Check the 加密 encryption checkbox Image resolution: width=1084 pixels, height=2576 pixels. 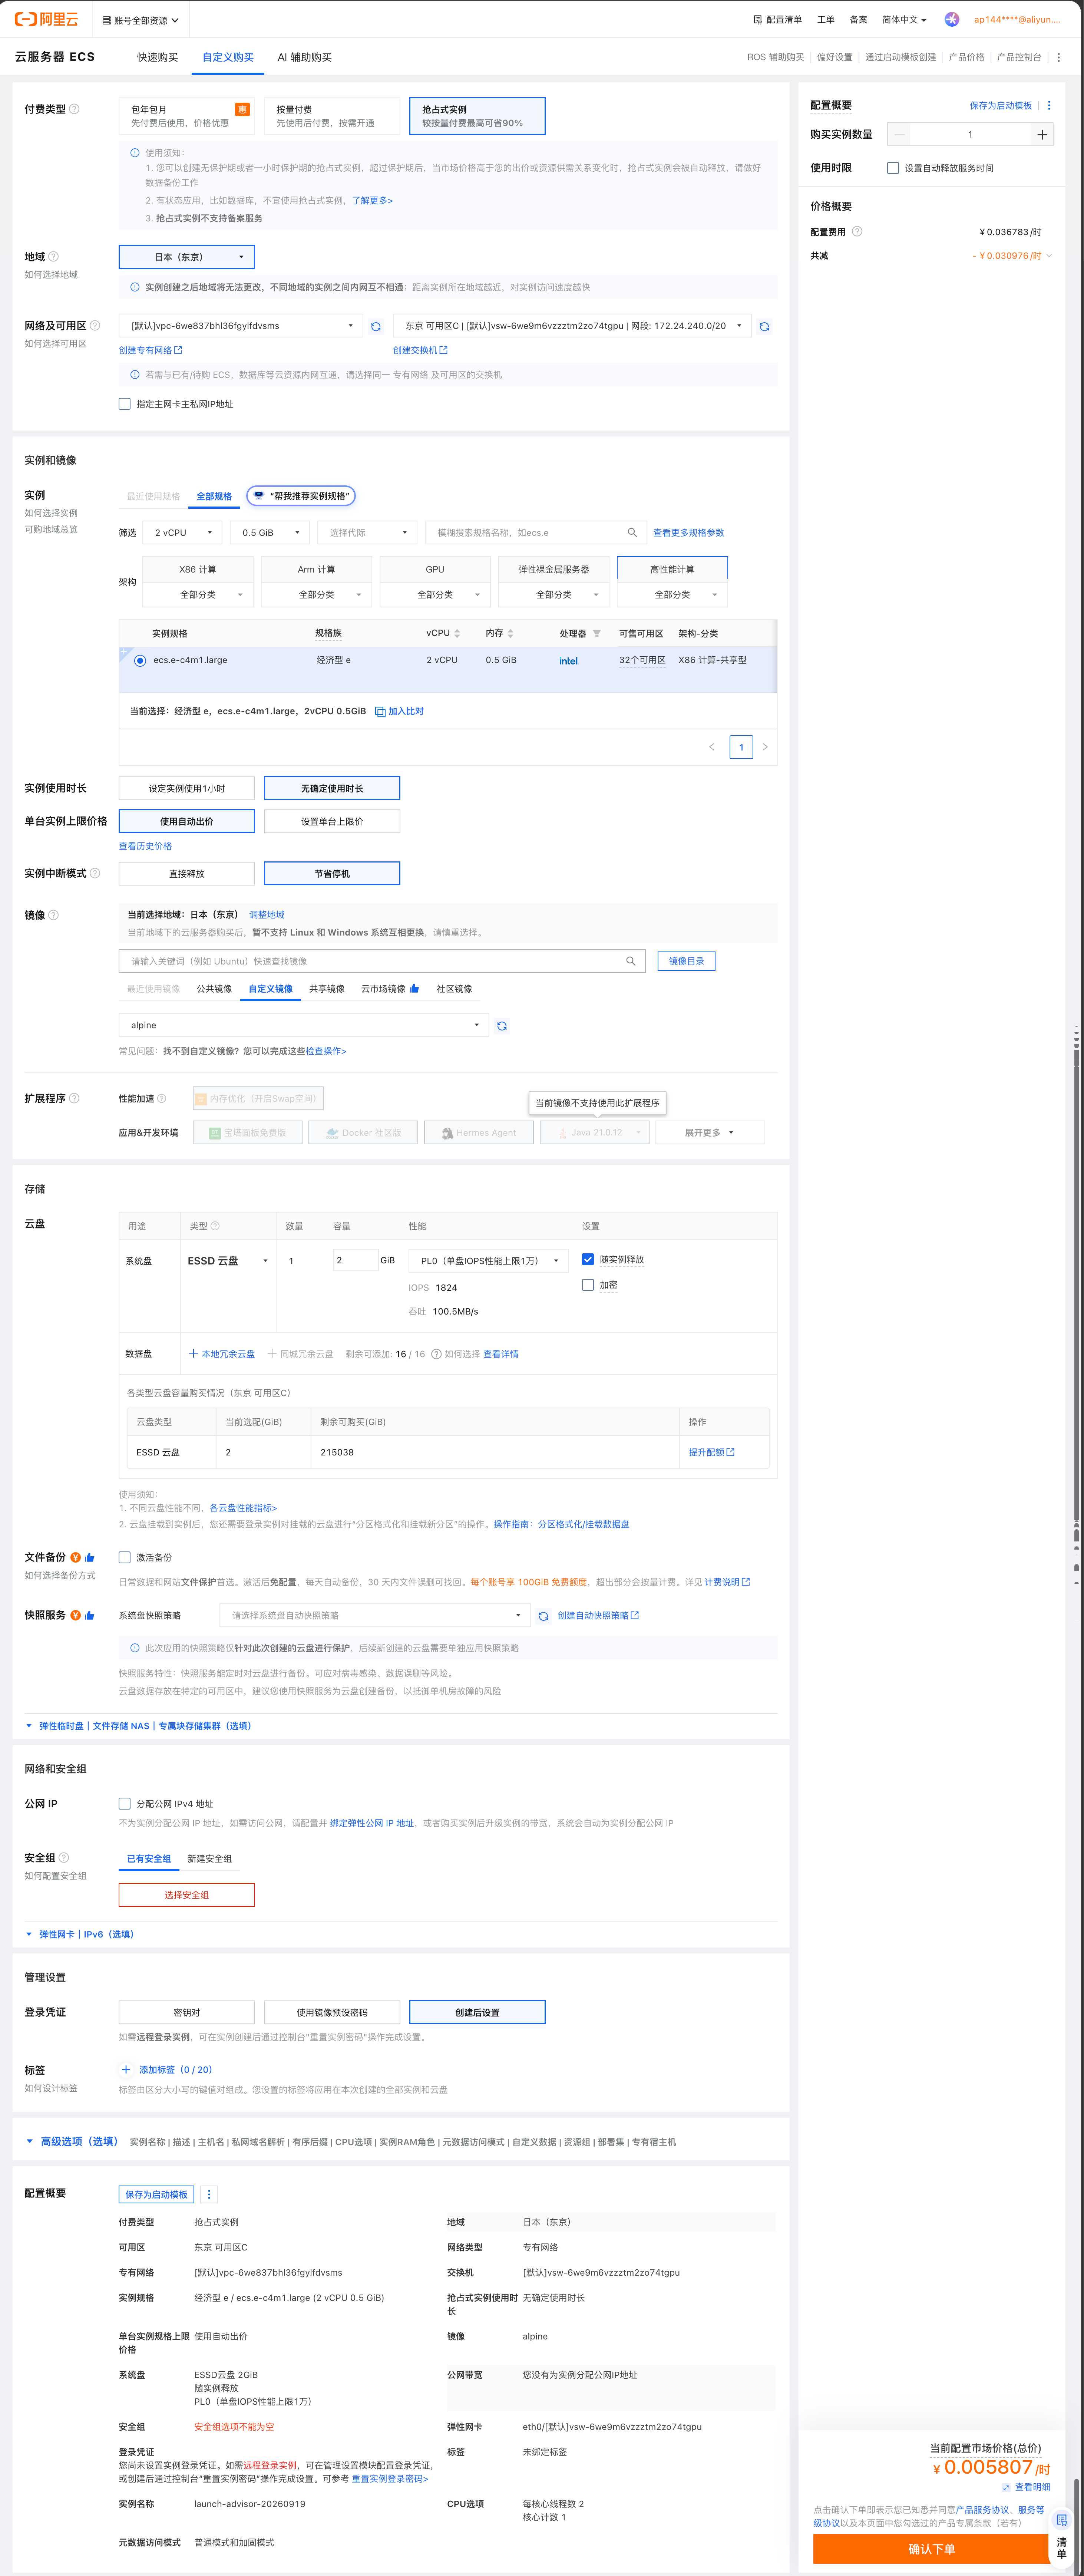point(588,1285)
